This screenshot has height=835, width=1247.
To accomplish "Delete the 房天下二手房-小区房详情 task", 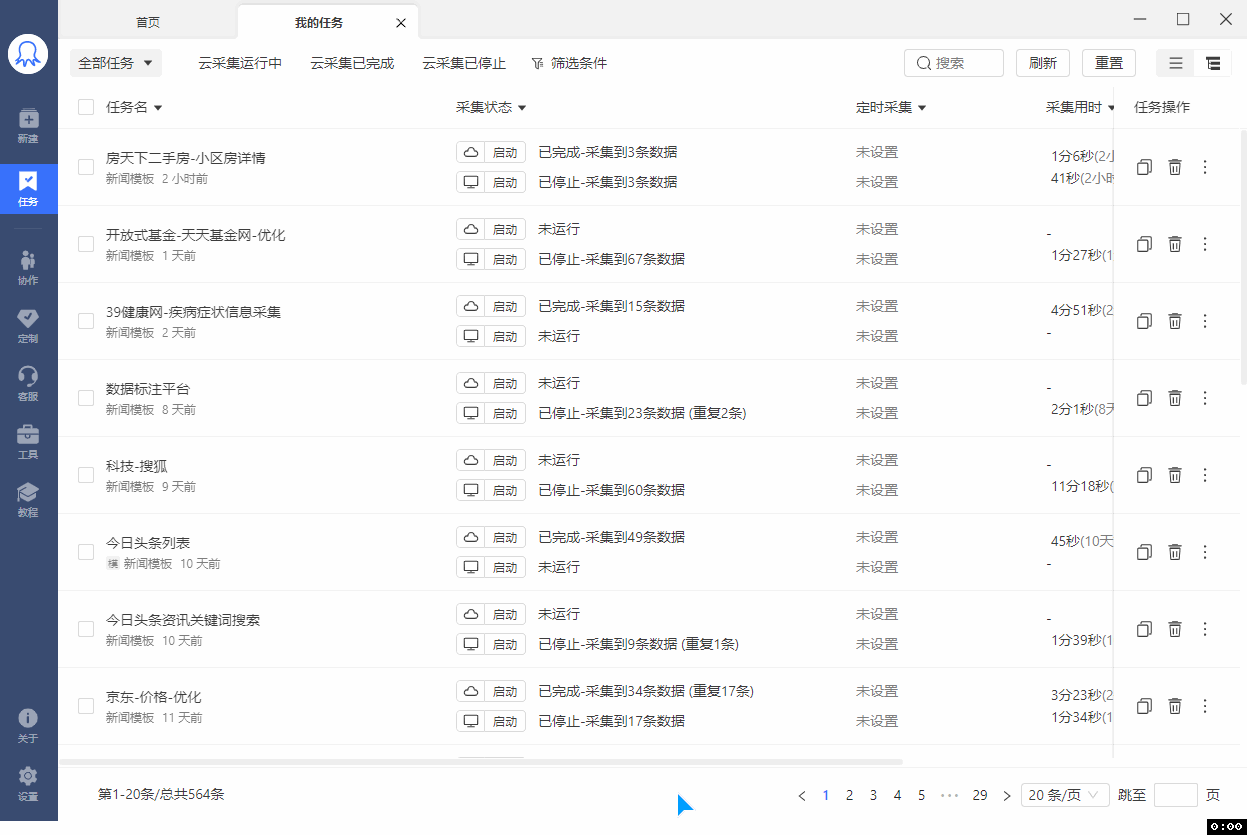I will click(1175, 167).
